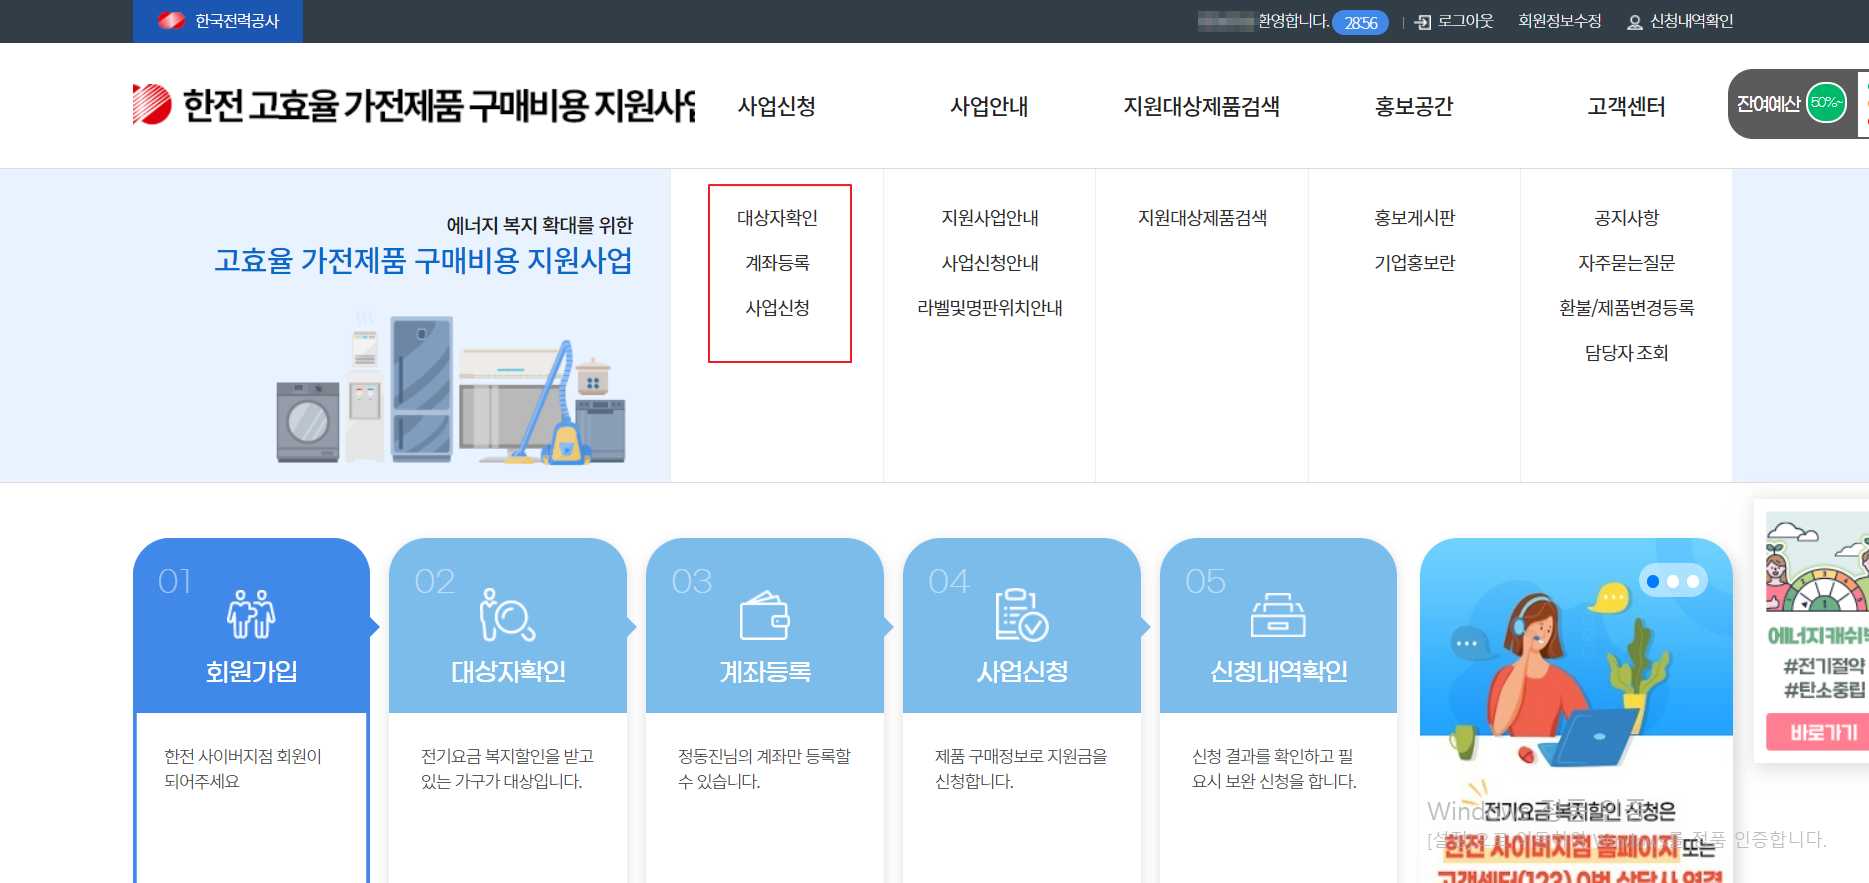This screenshot has height=883, width=1869.
Task: Click text 신청 결과를 확인하고 필요시 보완 신청을 합니다
Action: [1274, 769]
